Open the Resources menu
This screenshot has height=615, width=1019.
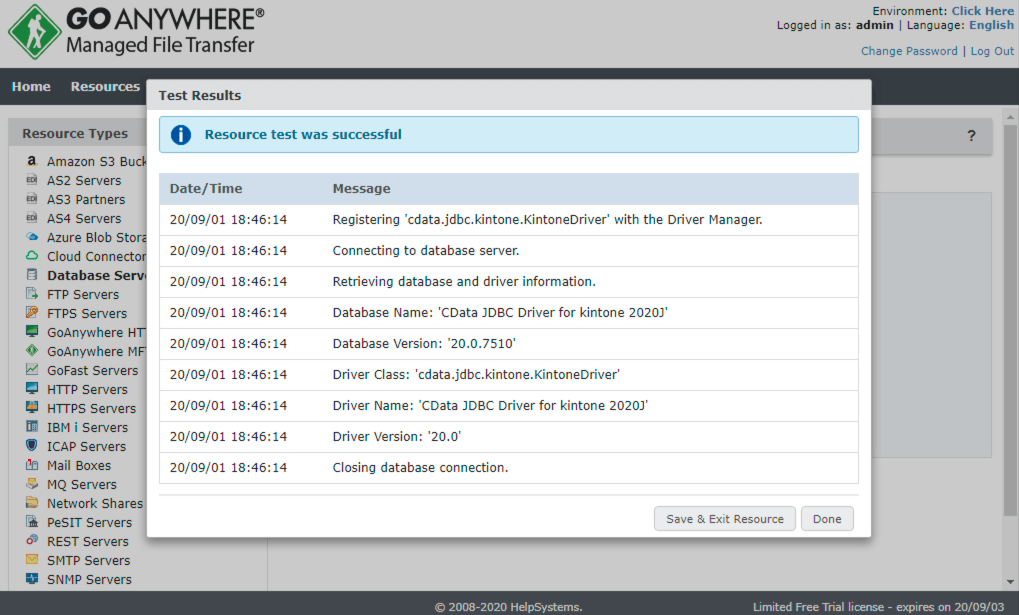click(105, 86)
